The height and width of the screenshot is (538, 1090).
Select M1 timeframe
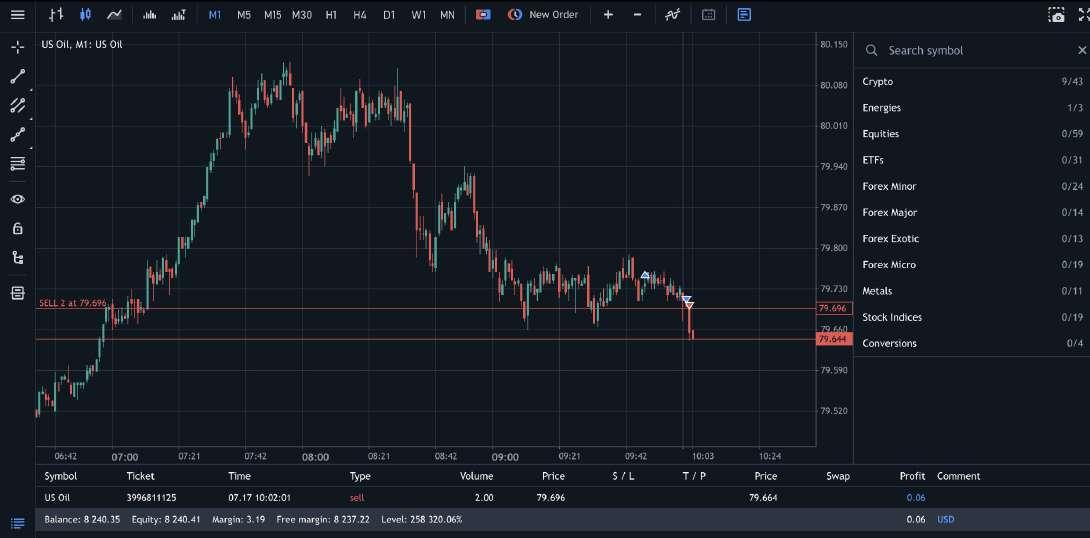(215, 15)
